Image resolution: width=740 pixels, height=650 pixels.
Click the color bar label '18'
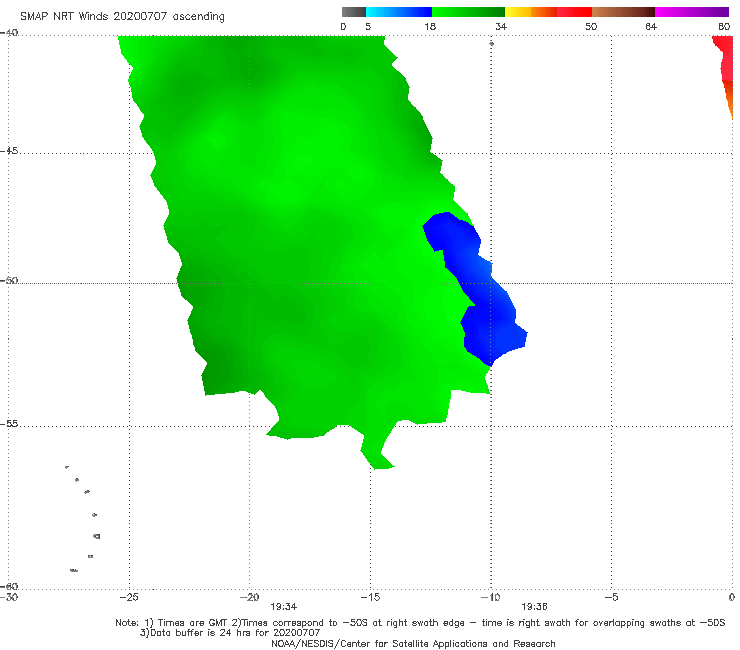[x=430, y=27]
